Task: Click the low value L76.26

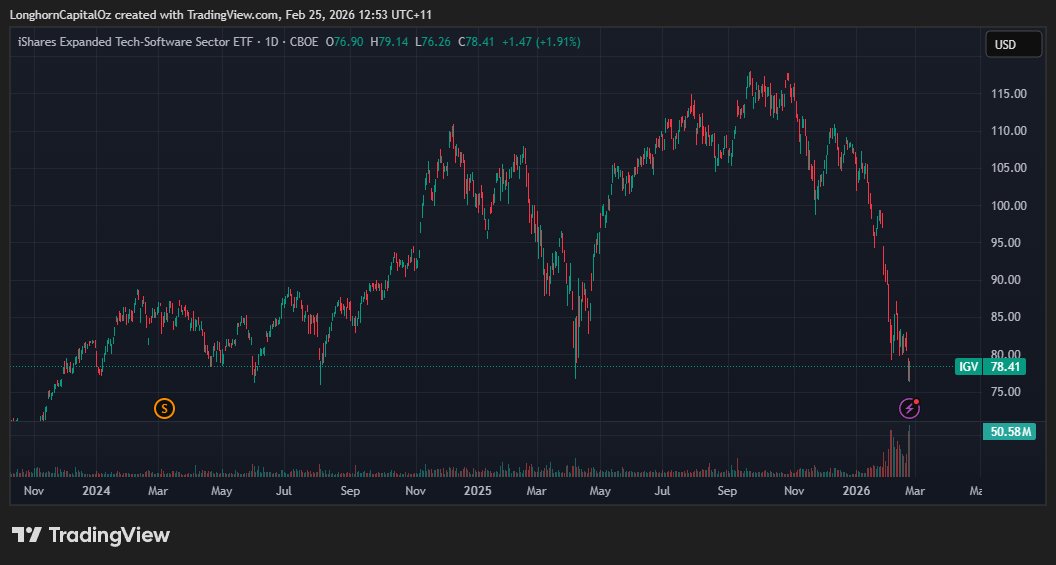Action: (433, 42)
